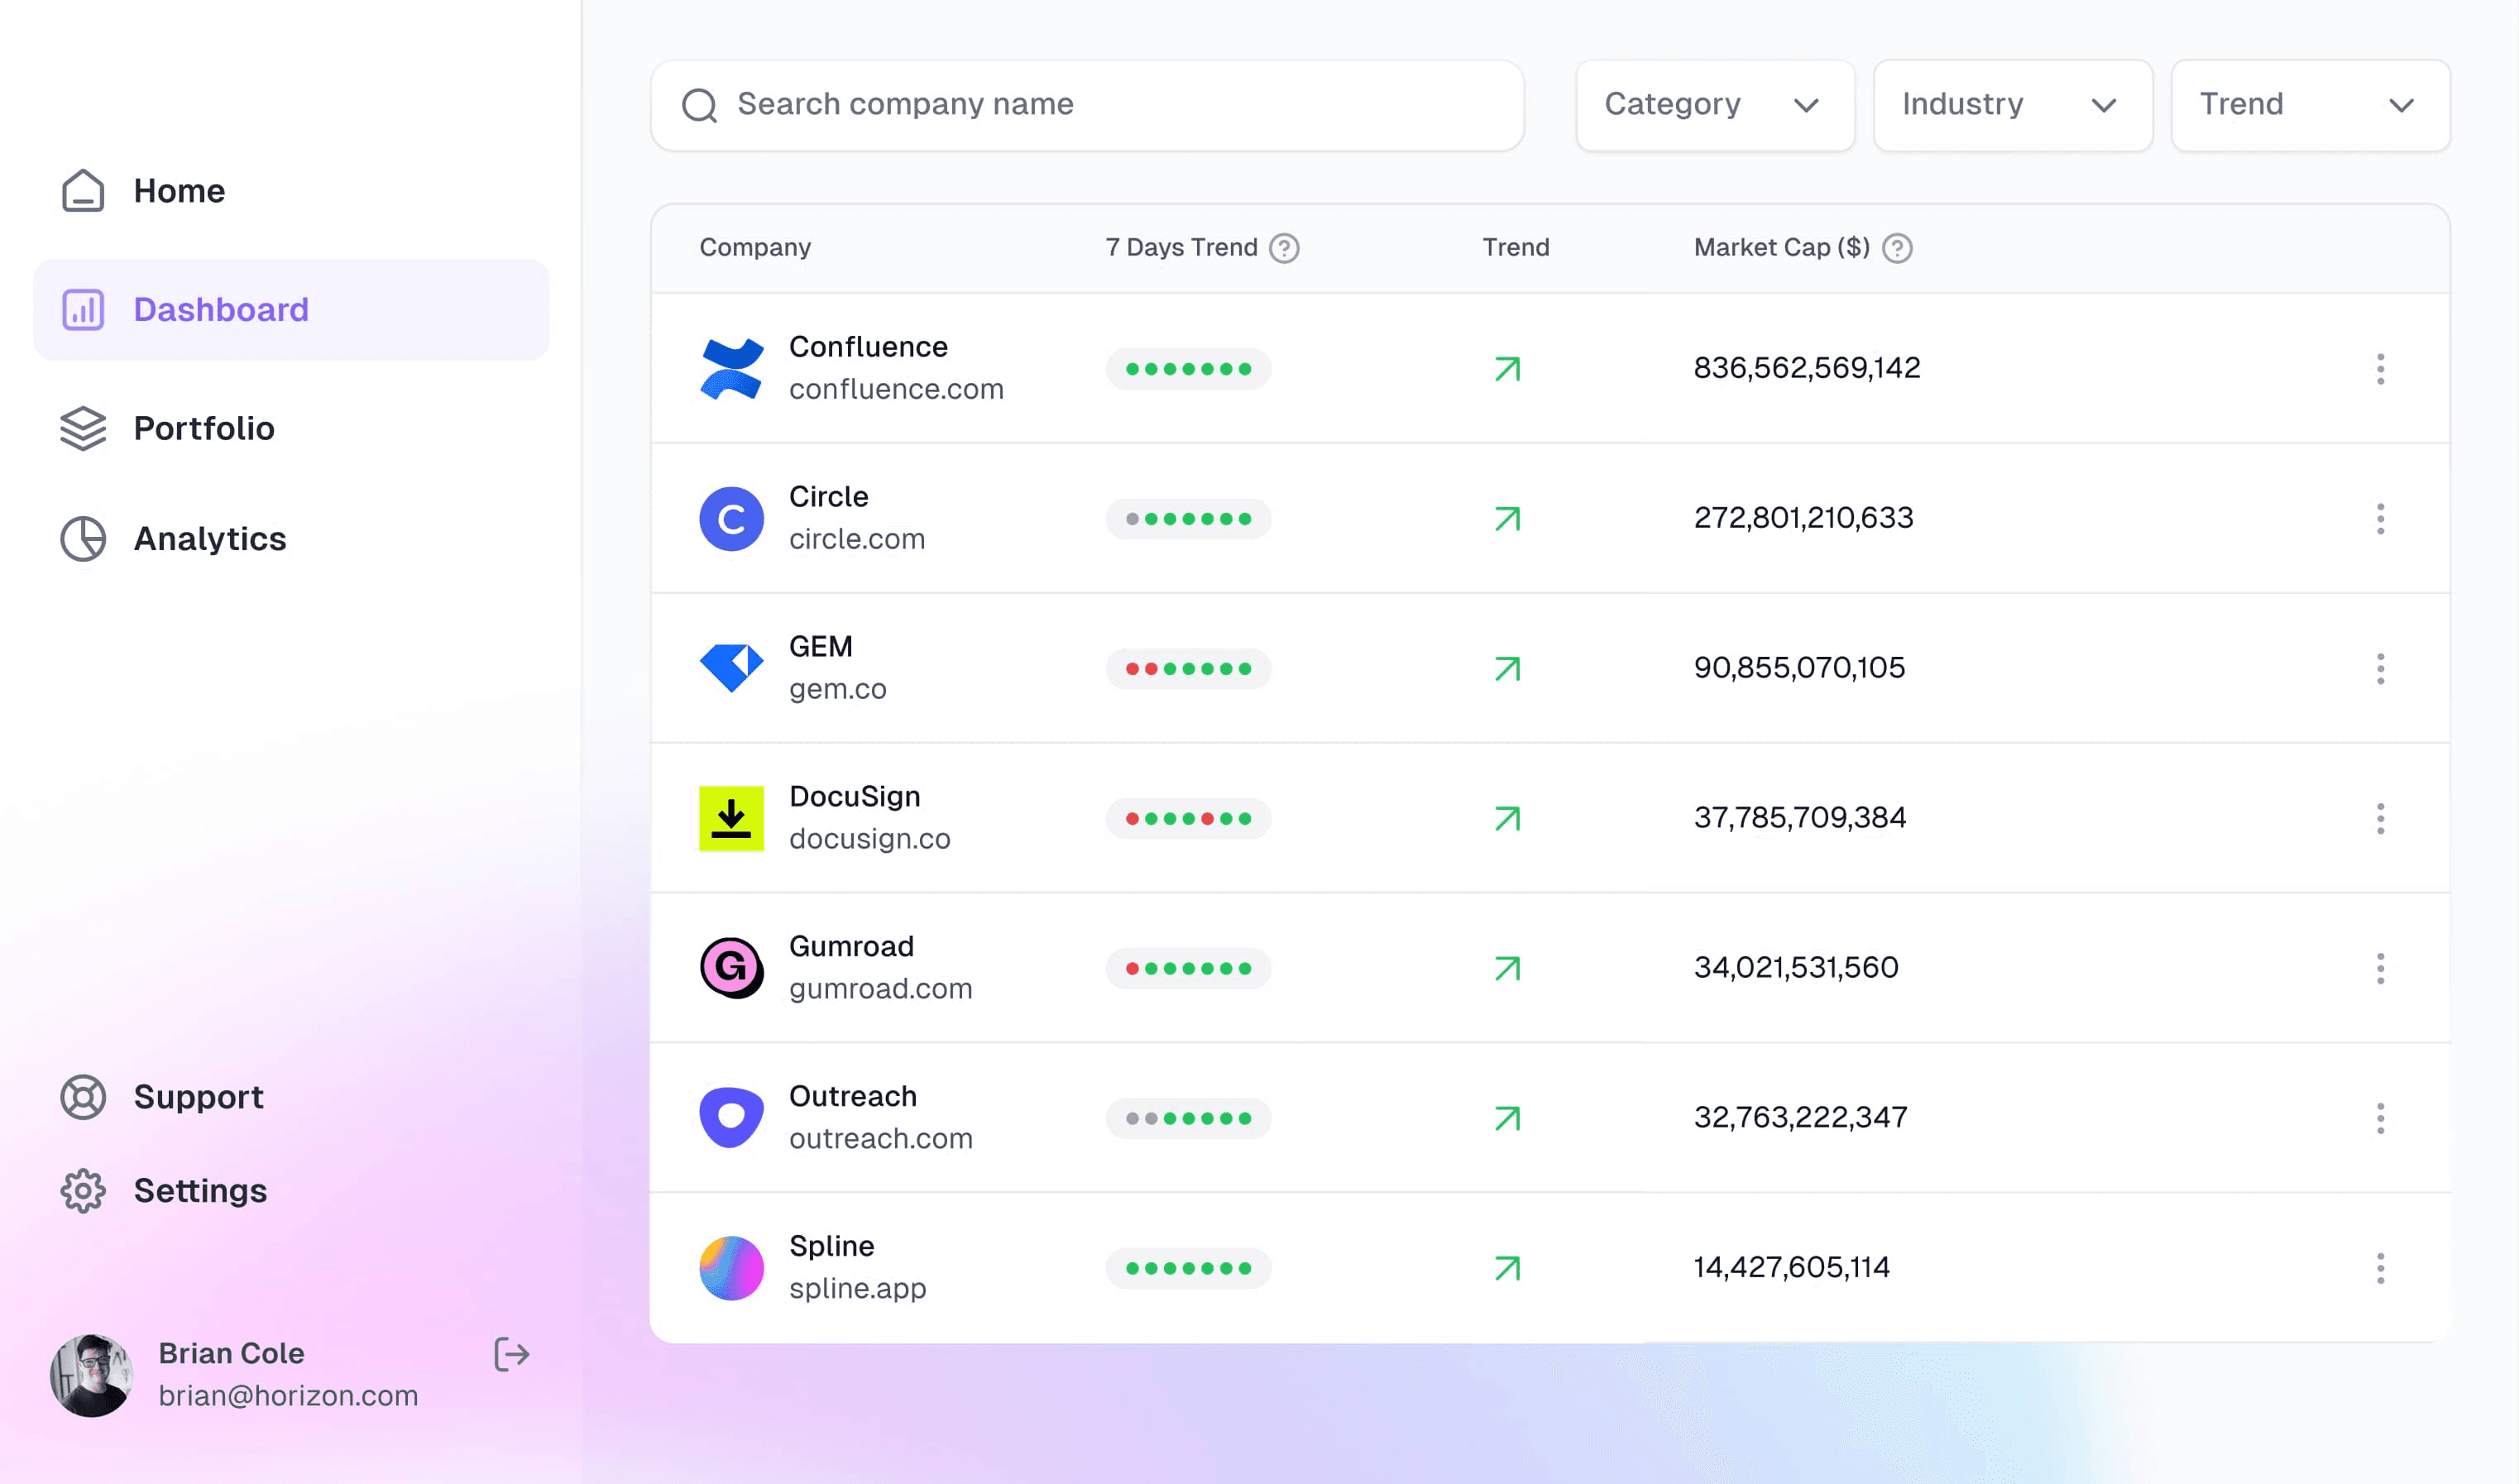Image resolution: width=2519 pixels, height=1484 pixels.
Task: Open more options for Gumroad row
Action: 2380,968
